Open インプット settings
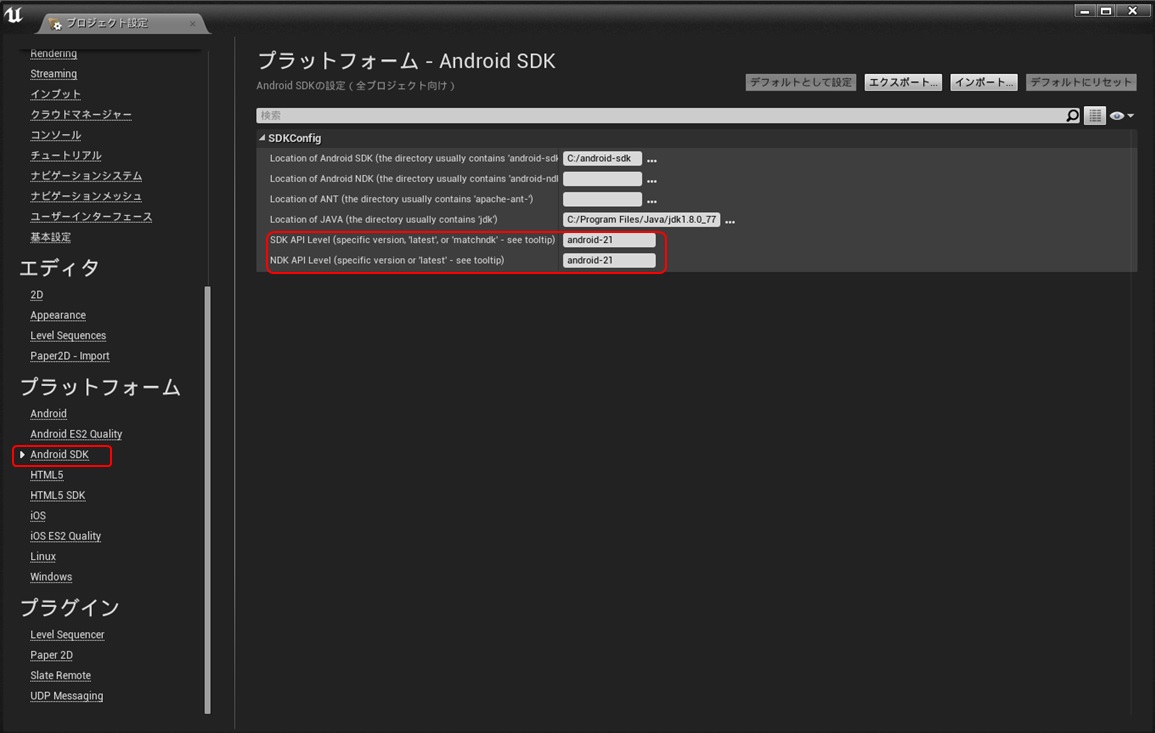Image resolution: width=1155 pixels, height=733 pixels. point(55,94)
